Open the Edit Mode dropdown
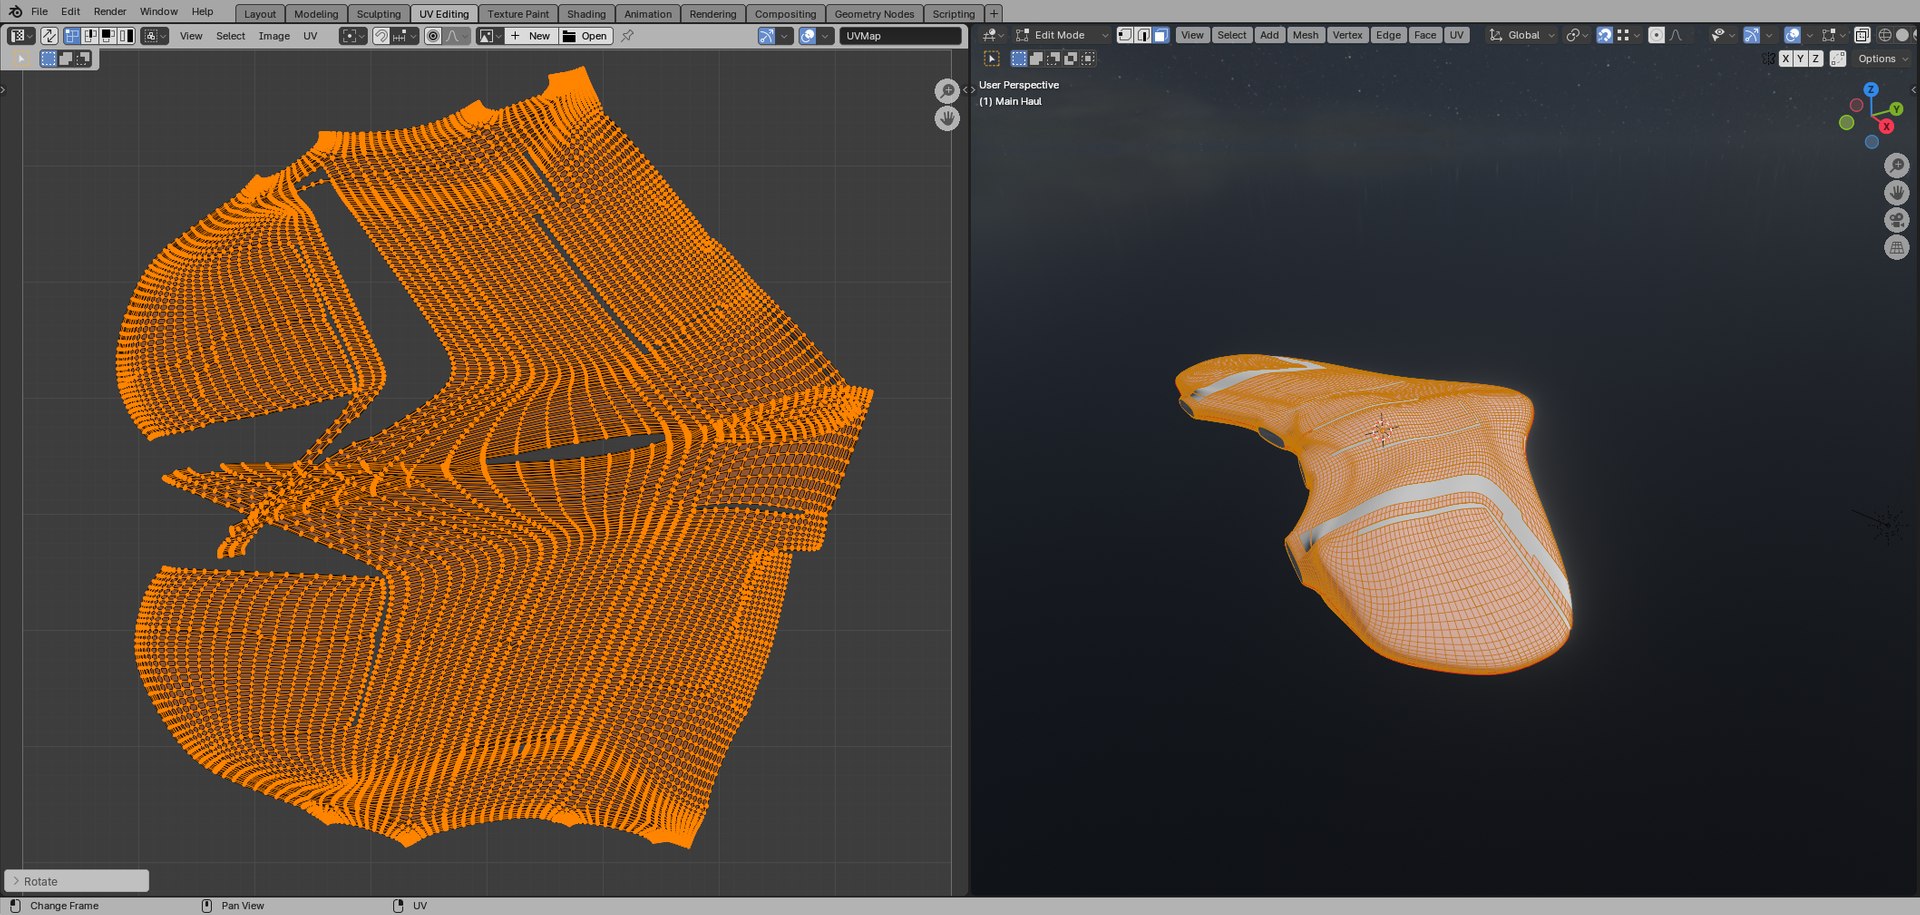The width and height of the screenshot is (1920, 915). [x=1061, y=35]
